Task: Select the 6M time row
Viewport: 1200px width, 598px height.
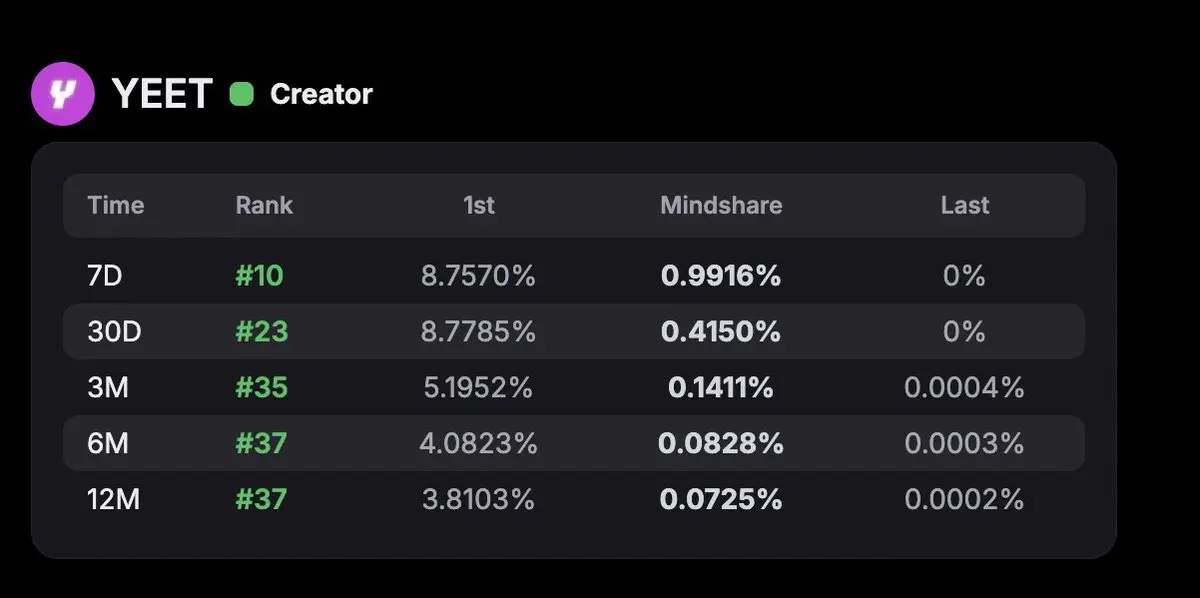Action: point(108,443)
